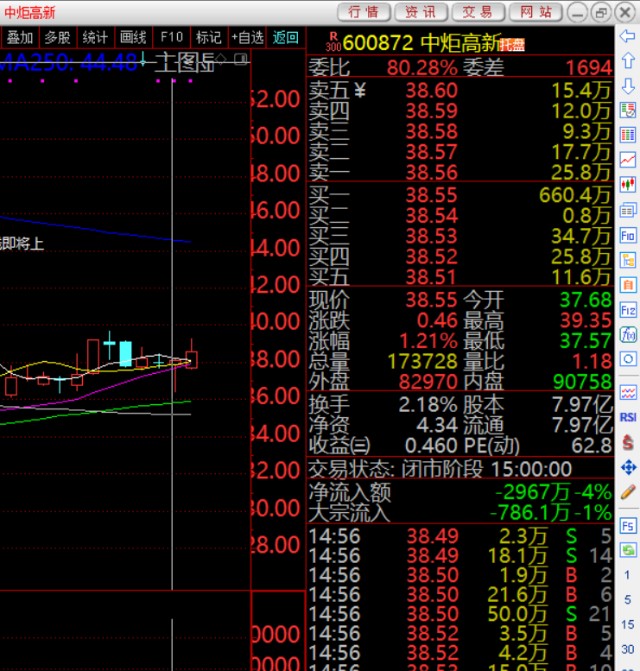Viewport: 640px width, 671px height.
Task: Click the blue four-way move arrows icon
Action: click(628, 467)
